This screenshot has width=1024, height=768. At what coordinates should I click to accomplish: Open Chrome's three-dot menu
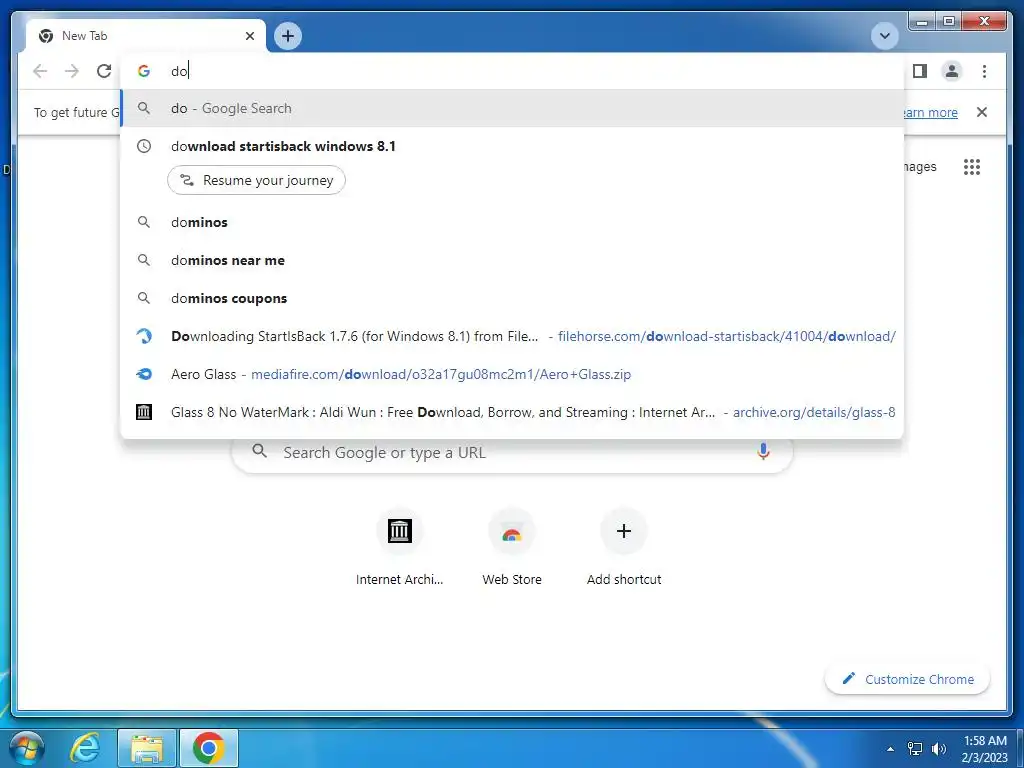click(x=984, y=71)
